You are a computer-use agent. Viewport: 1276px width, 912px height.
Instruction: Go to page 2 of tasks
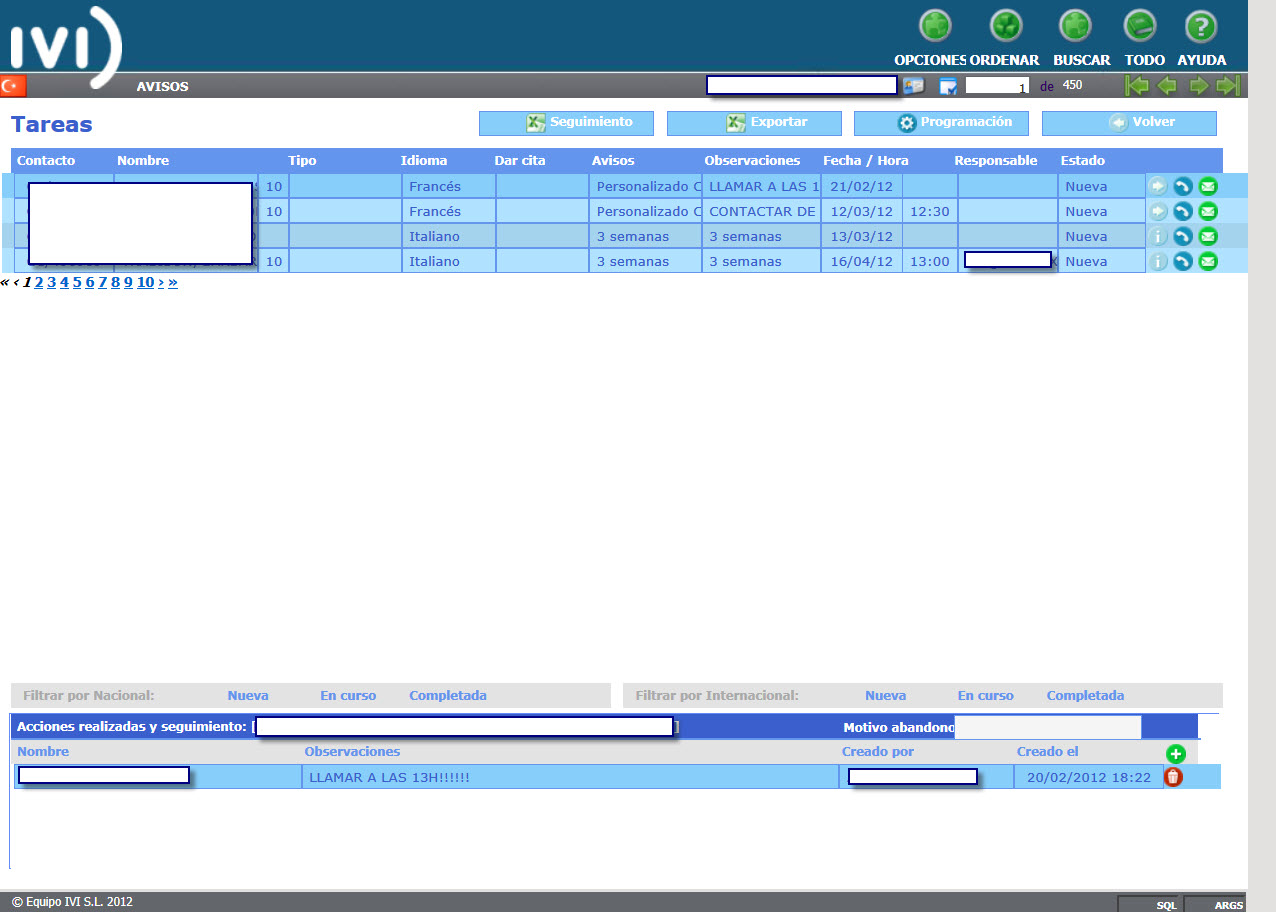(x=38, y=282)
